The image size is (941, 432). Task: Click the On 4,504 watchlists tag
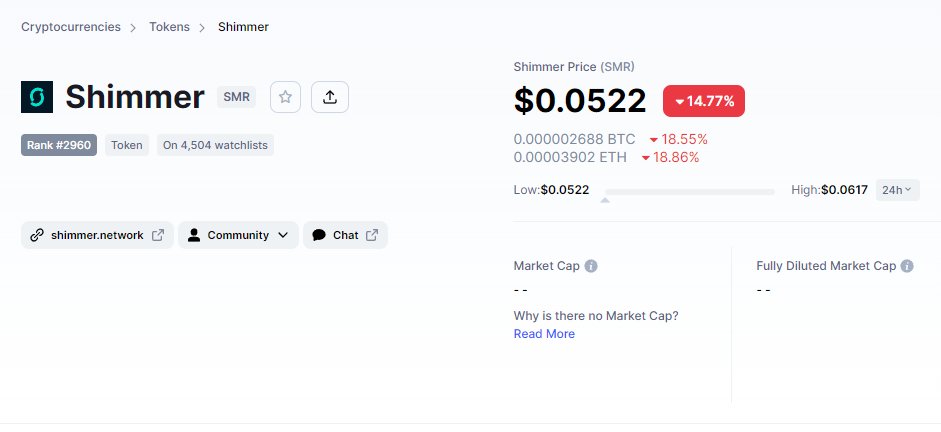pos(215,145)
